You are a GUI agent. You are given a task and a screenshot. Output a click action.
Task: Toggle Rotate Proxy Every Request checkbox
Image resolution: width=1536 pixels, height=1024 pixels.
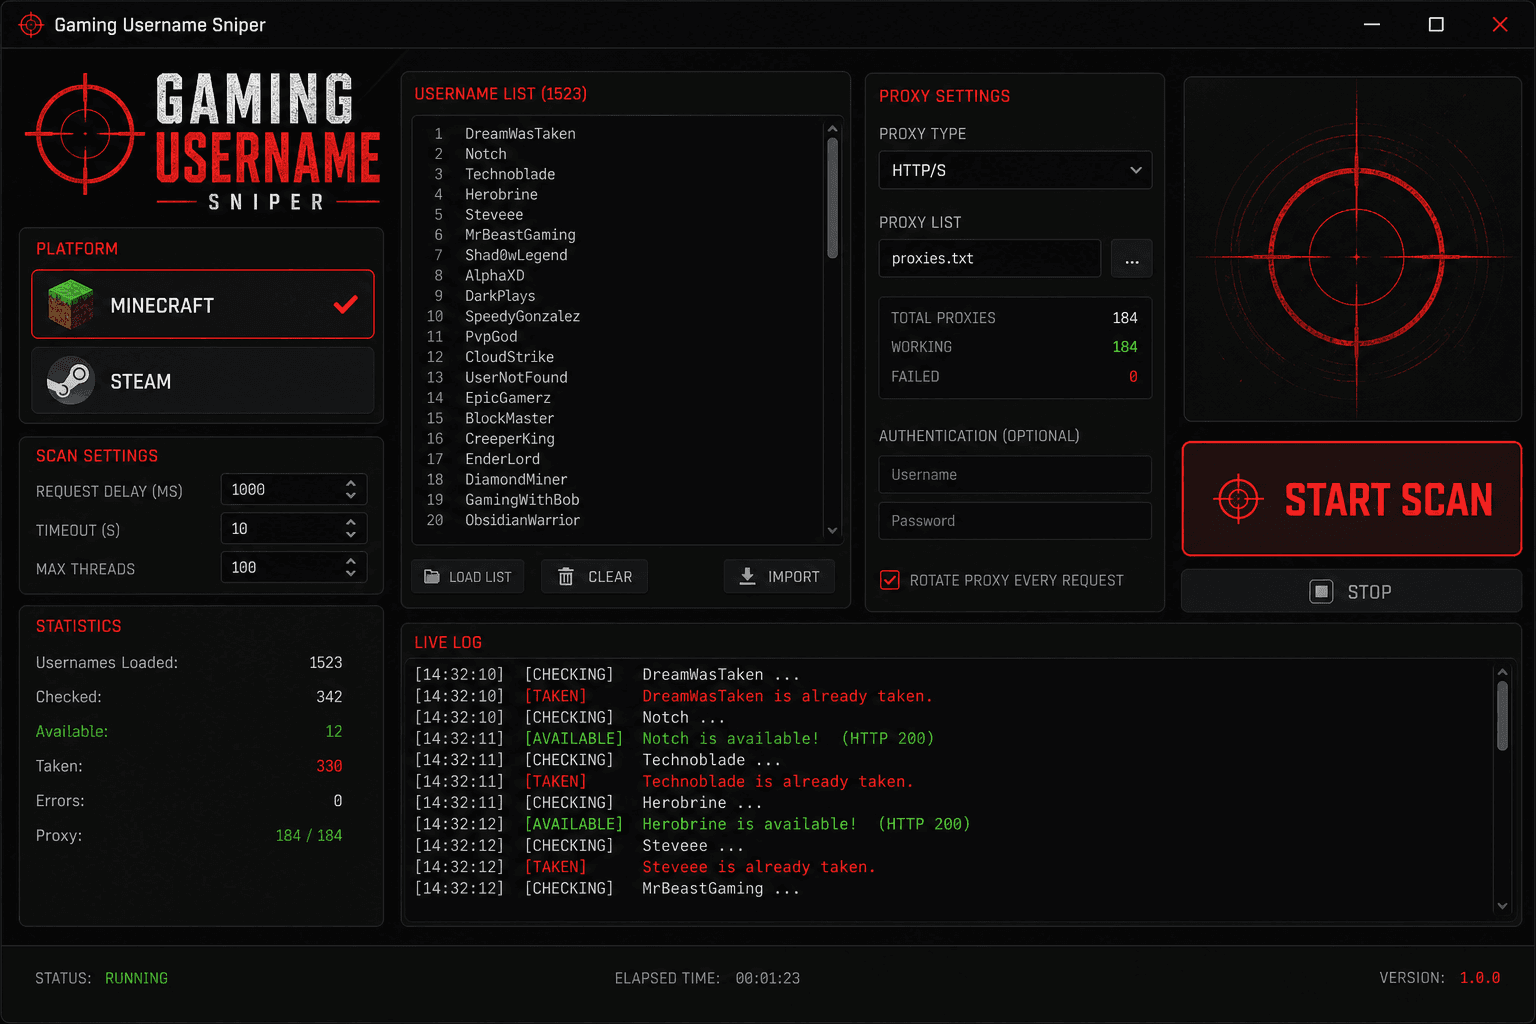coord(889,580)
